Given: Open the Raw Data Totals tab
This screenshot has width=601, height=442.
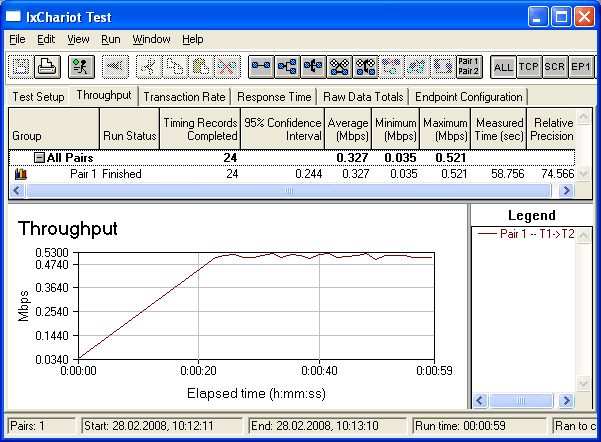Looking at the screenshot, I should 363,97.
